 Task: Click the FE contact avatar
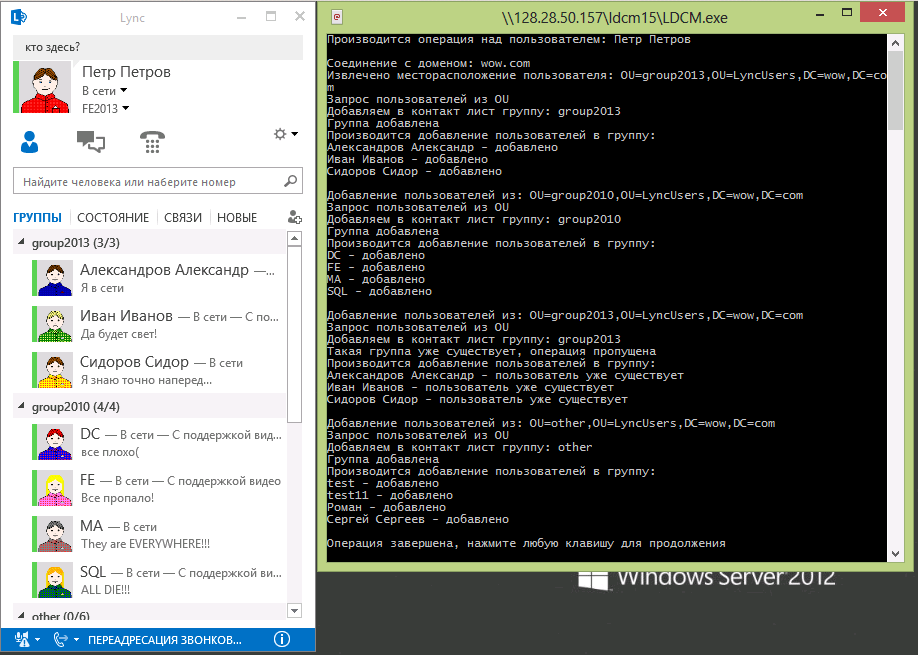tap(55, 488)
